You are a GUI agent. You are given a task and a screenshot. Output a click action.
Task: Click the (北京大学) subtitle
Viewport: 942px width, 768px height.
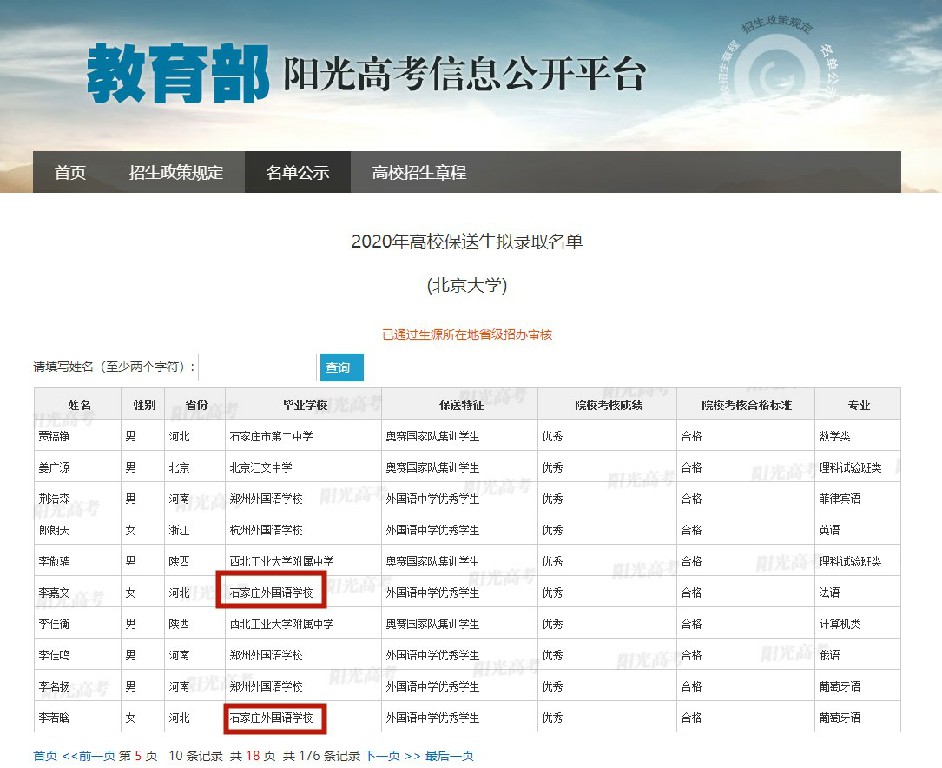point(467,285)
